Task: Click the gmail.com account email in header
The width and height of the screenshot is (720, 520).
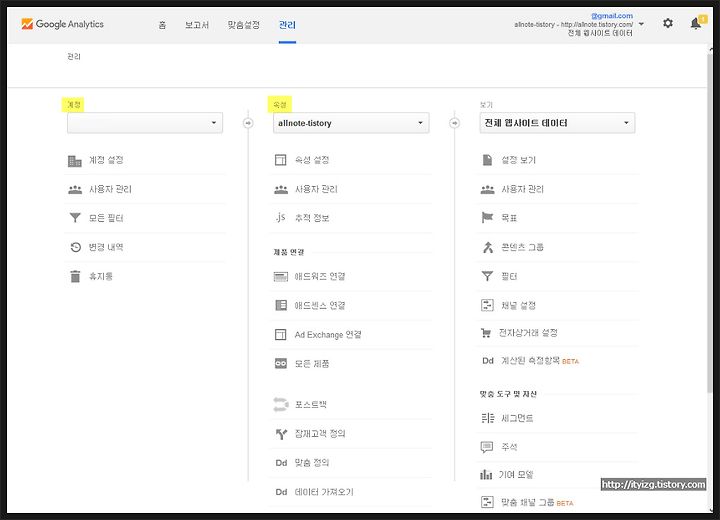Action: click(612, 16)
